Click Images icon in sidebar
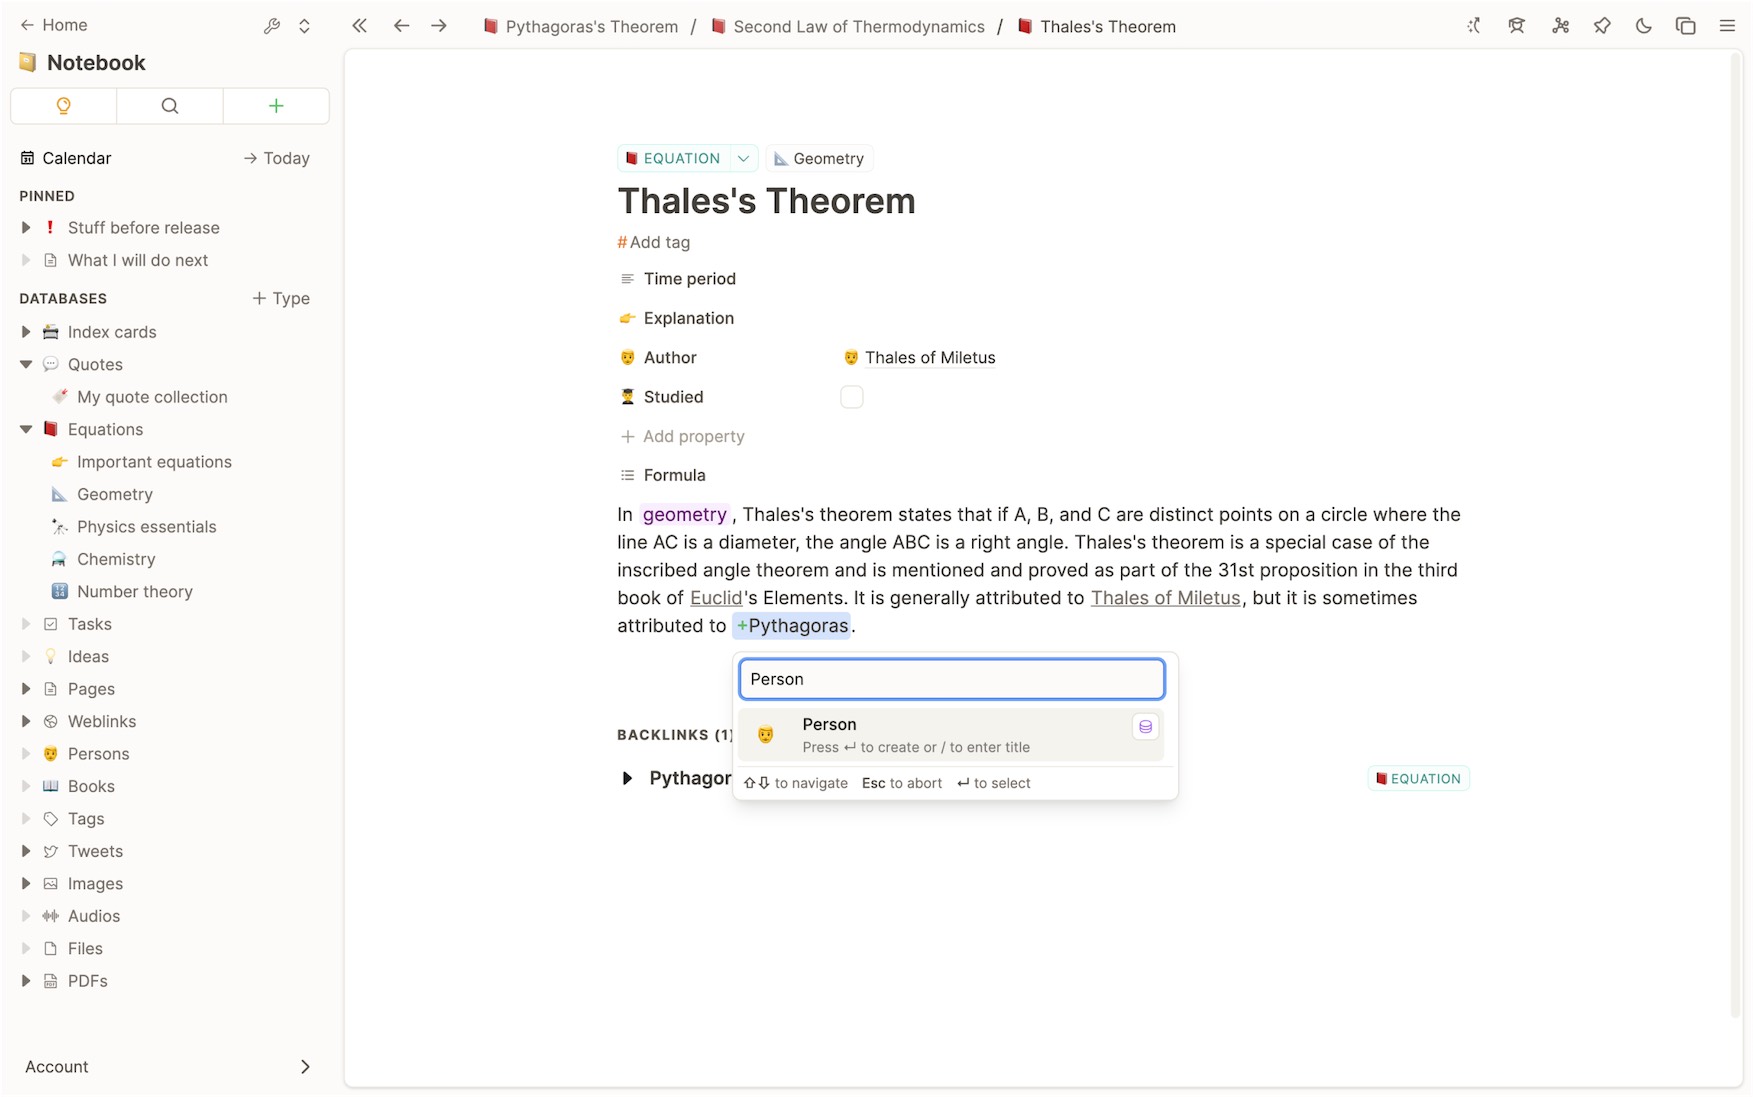Image resolution: width=1753 pixels, height=1097 pixels. click(51, 884)
